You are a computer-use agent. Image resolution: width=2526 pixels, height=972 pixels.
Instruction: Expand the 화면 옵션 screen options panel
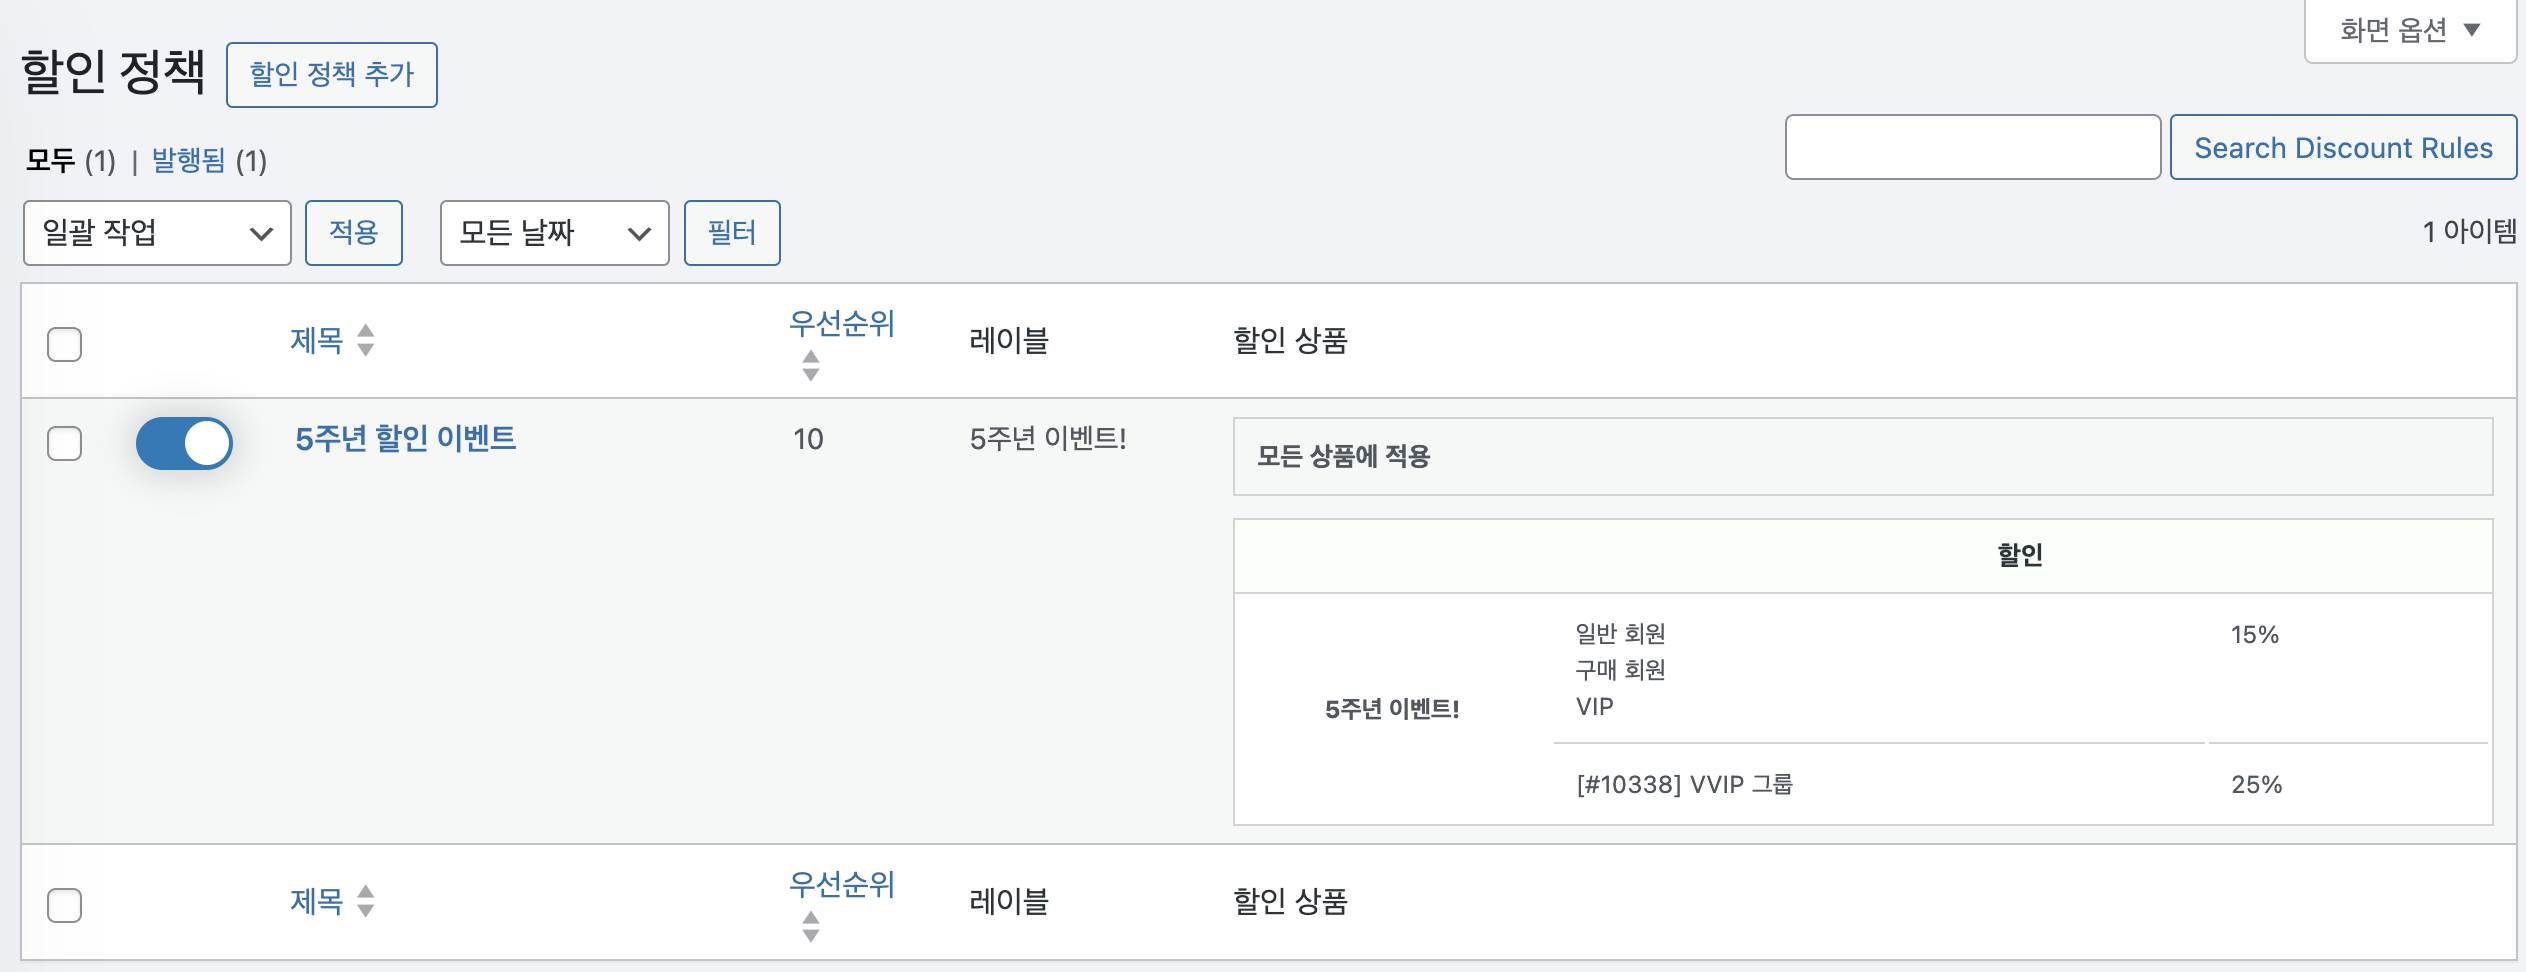tap(2410, 31)
